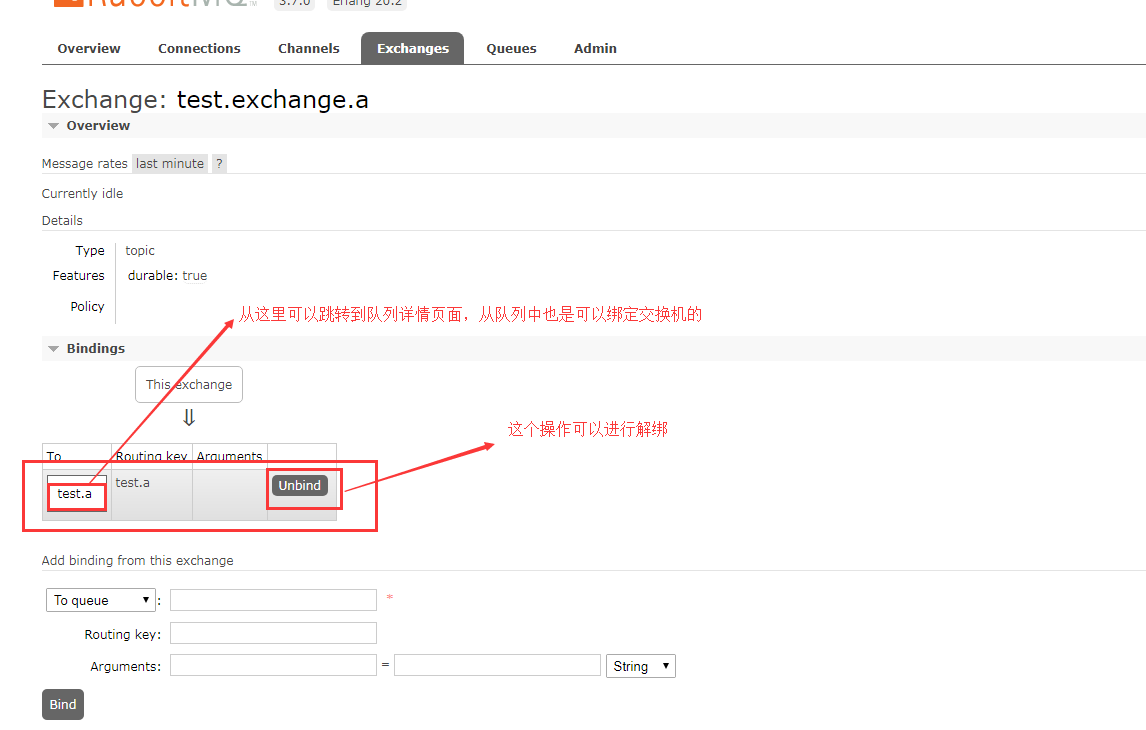Show help for message rates question mark
This screenshot has height=730, width=1146.
pos(219,164)
